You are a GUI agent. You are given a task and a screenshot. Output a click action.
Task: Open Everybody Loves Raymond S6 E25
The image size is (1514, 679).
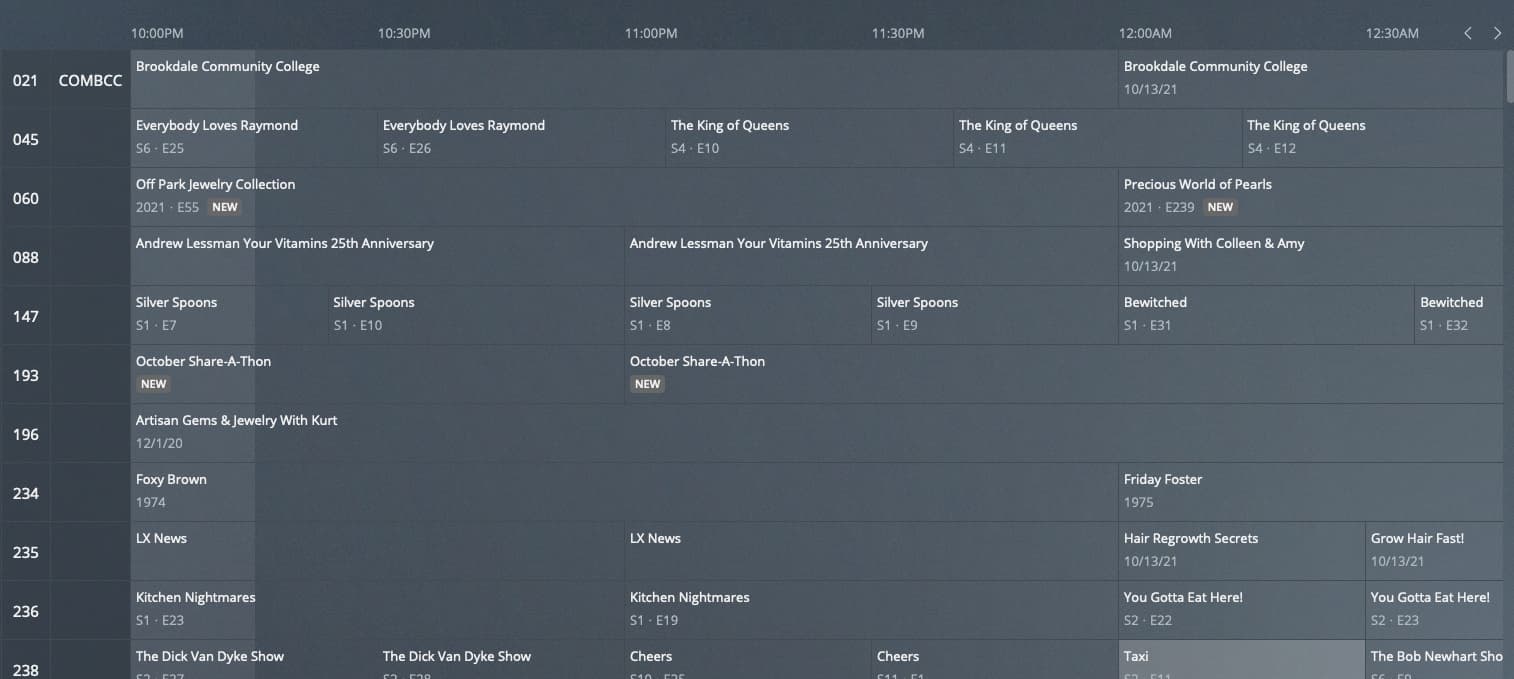coord(254,139)
